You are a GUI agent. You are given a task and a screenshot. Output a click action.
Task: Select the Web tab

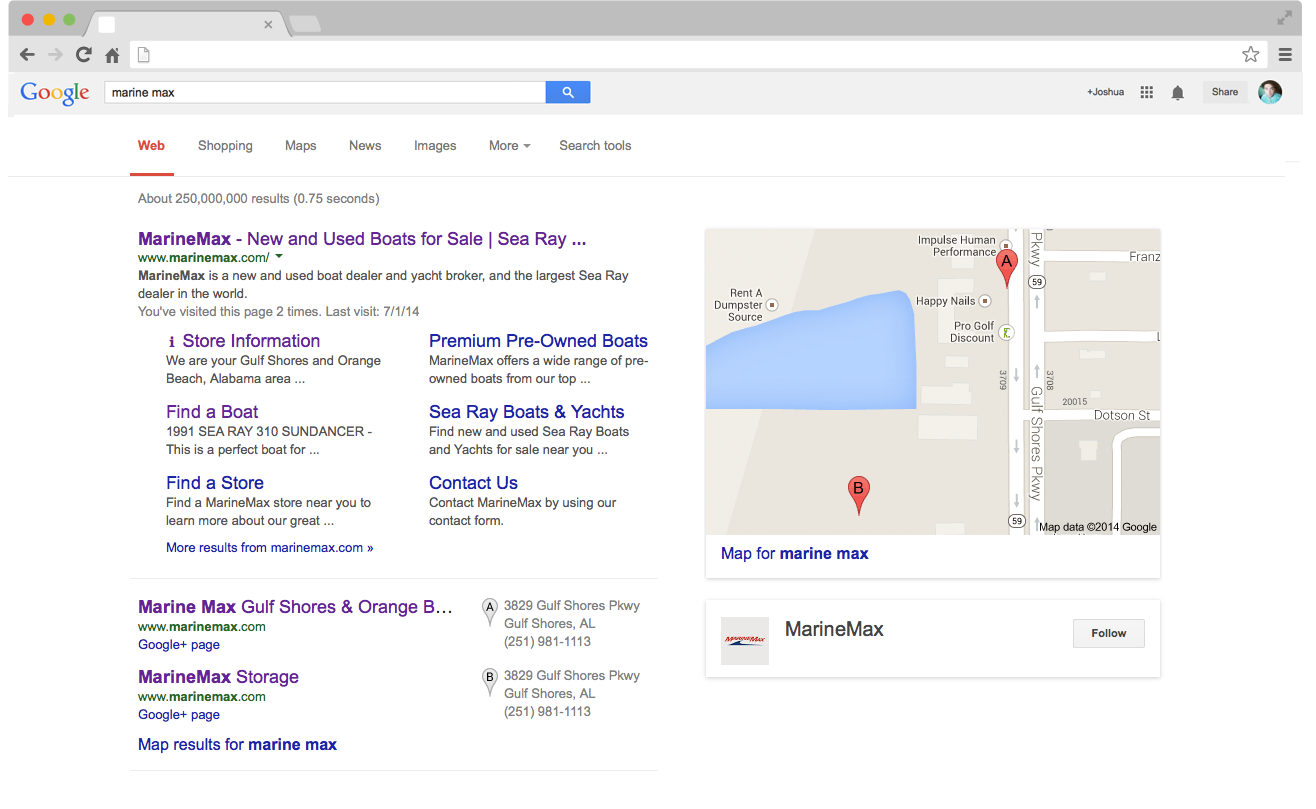pyautogui.click(x=151, y=145)
